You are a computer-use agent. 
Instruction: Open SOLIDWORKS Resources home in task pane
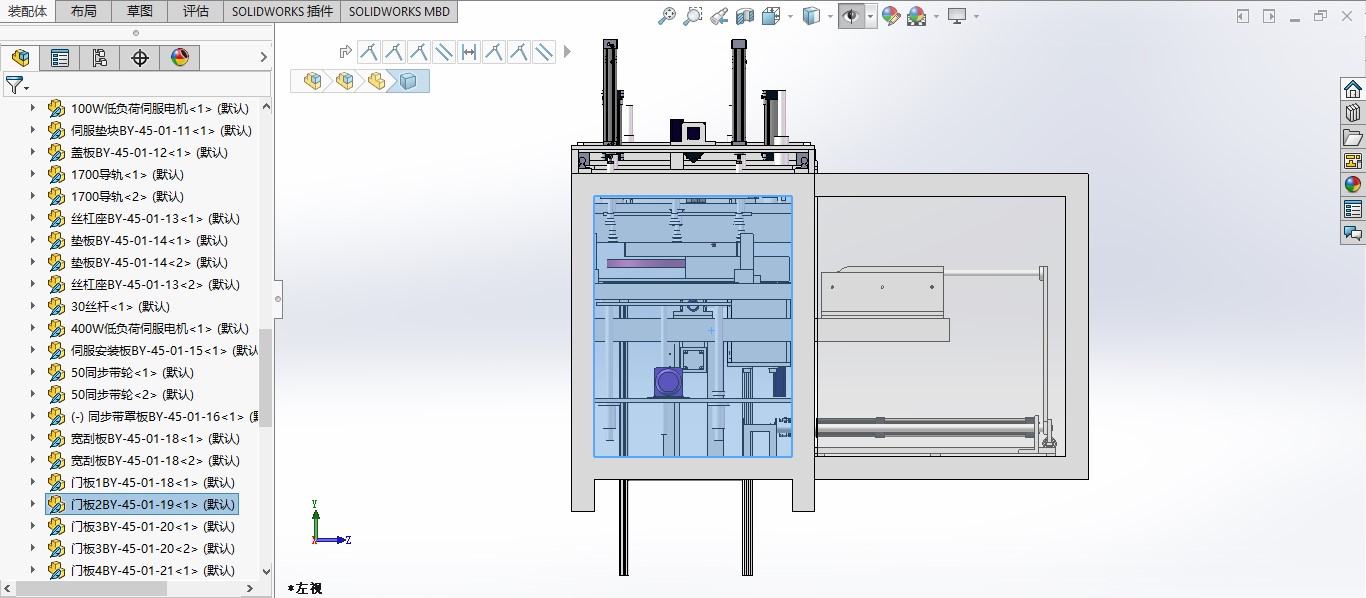(1353, 89)
